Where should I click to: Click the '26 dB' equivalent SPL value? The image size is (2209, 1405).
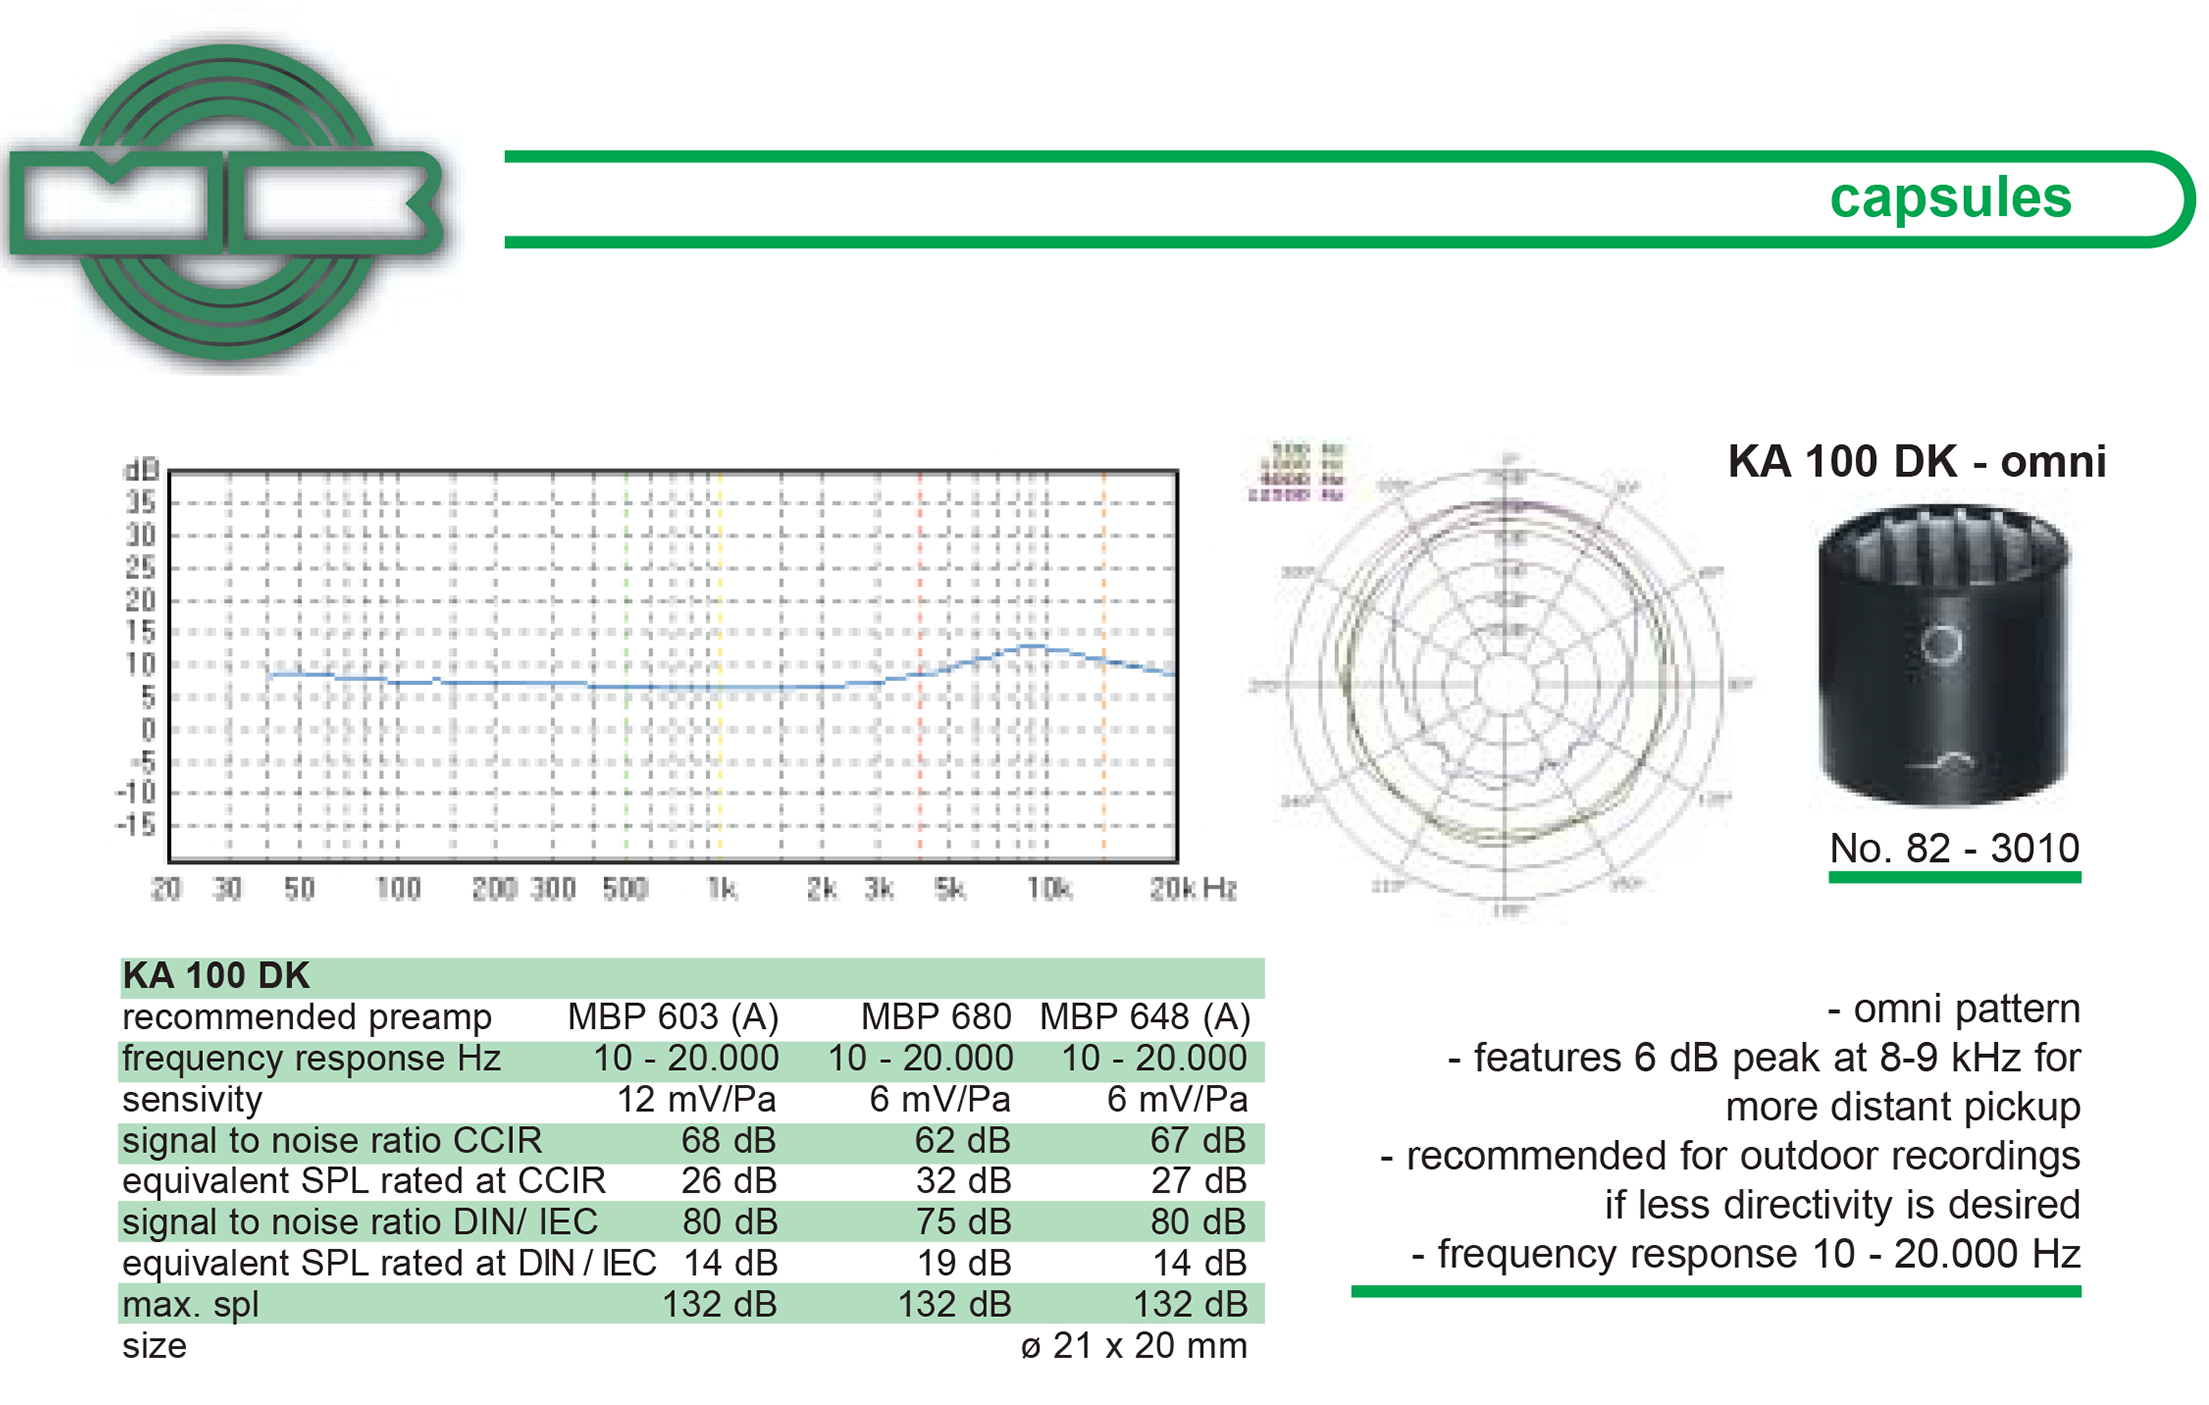click(x=729, y=1181)
